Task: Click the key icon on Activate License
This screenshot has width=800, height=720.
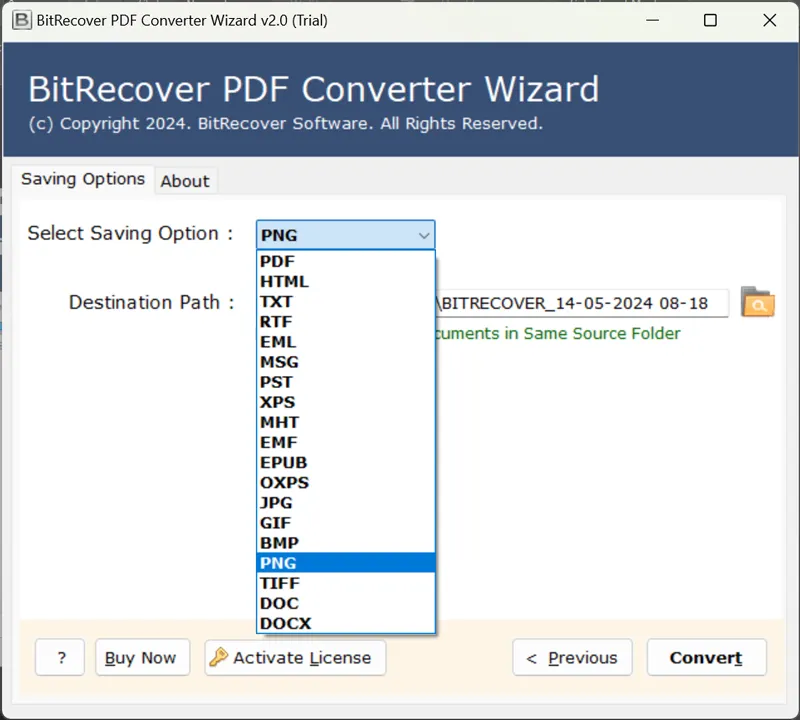Action: point(219,657)
